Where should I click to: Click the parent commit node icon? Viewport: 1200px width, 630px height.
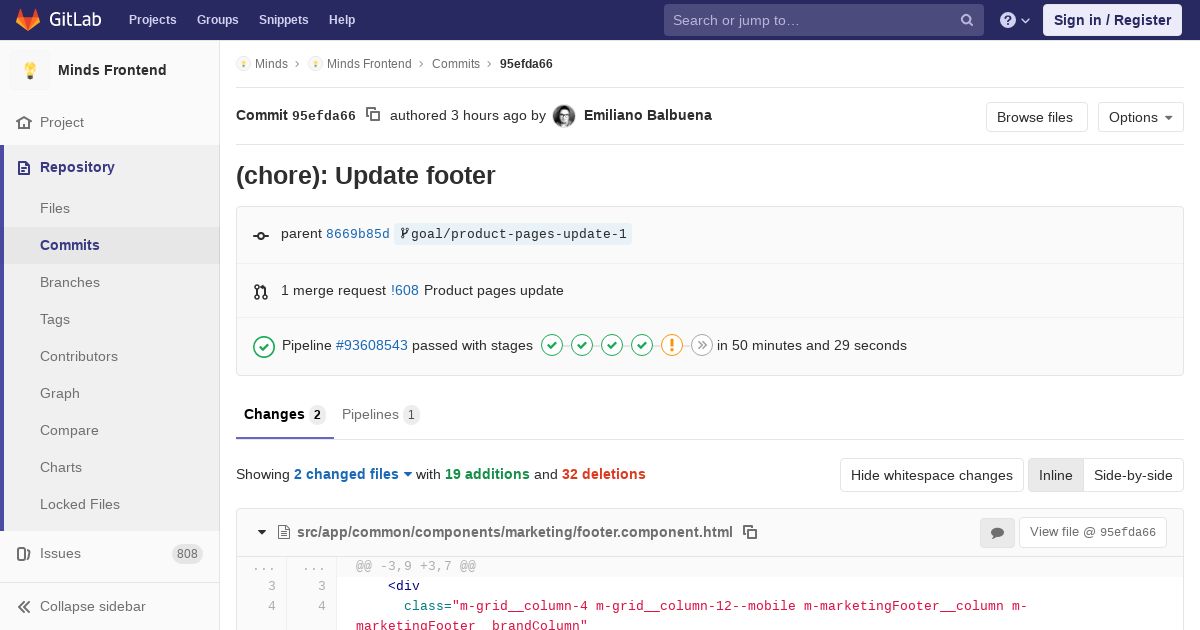click(x=261, y=235)
